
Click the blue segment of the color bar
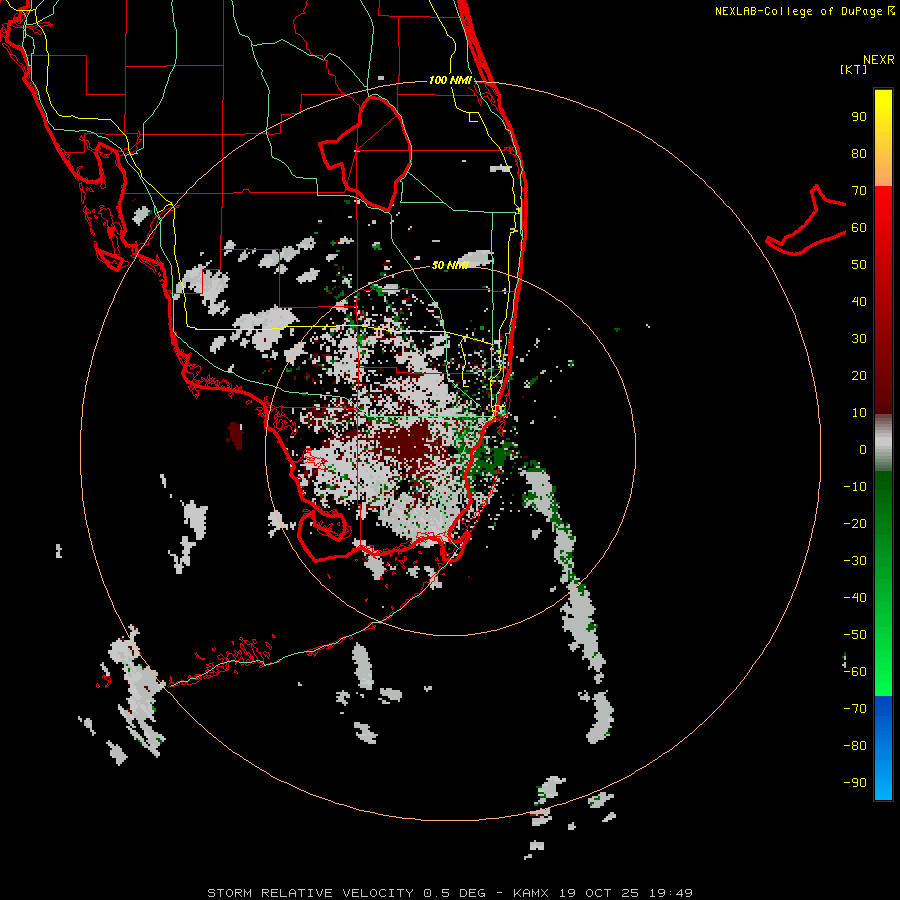click(x=883, y=747)
